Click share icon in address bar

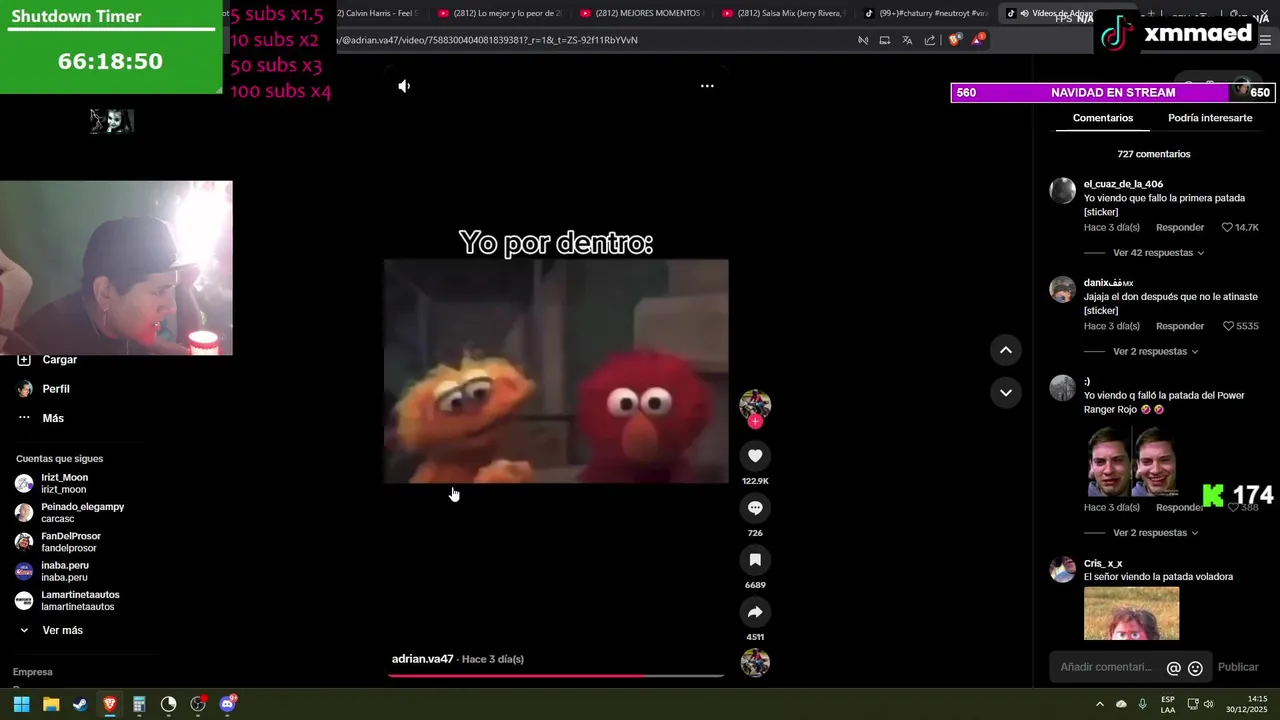point(930,40)
